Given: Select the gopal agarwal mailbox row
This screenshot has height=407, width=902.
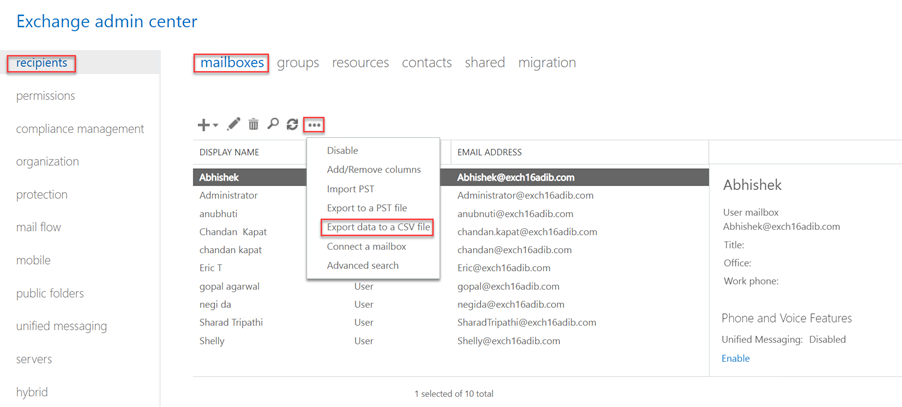Looking at the screenshot, I should coord(450,286).
